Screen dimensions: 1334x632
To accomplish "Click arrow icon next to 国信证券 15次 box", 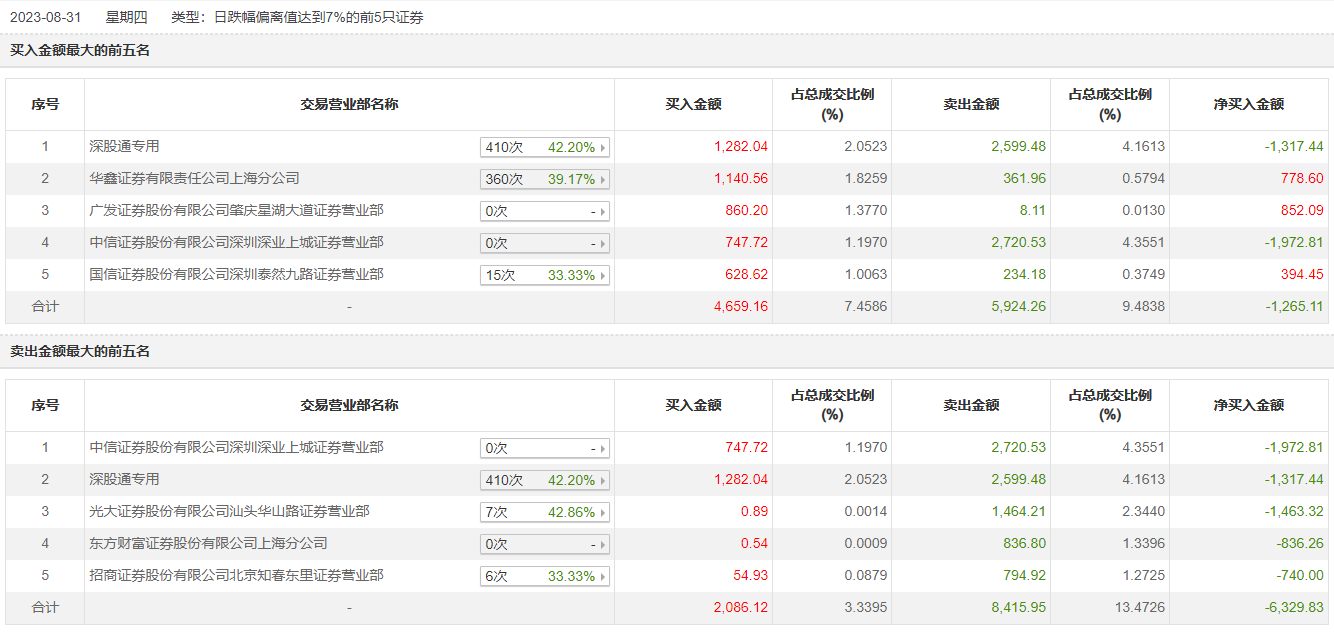I will pyautogui.click(x=603, y=276).
